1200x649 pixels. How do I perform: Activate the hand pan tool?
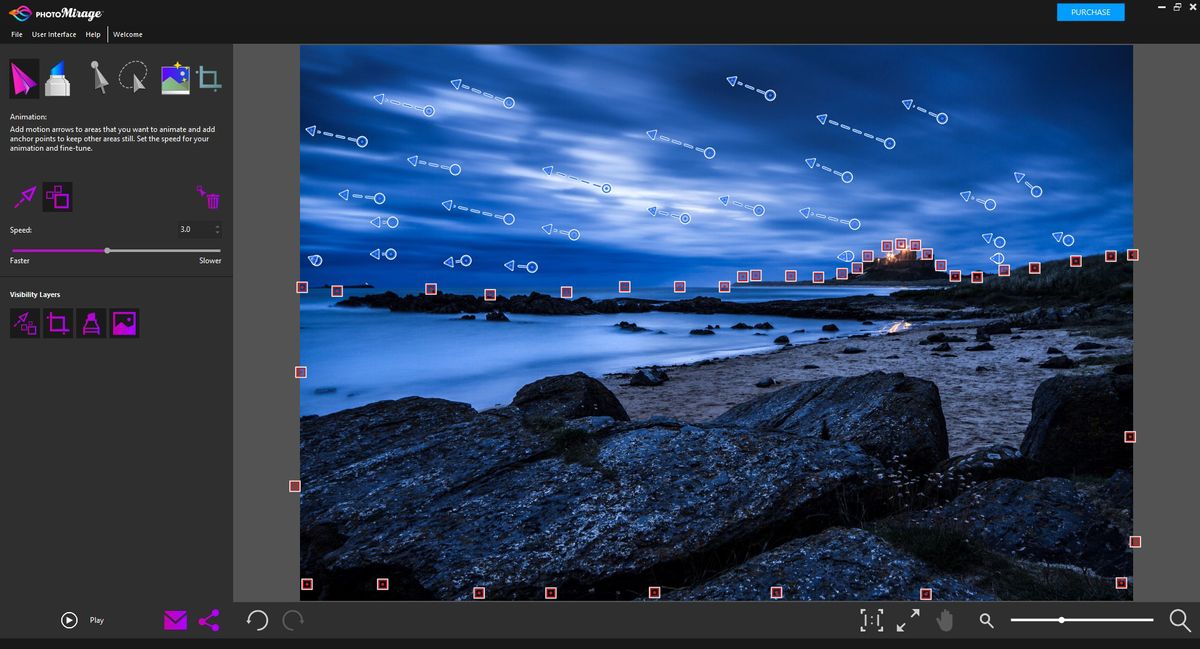coord(946,620)
